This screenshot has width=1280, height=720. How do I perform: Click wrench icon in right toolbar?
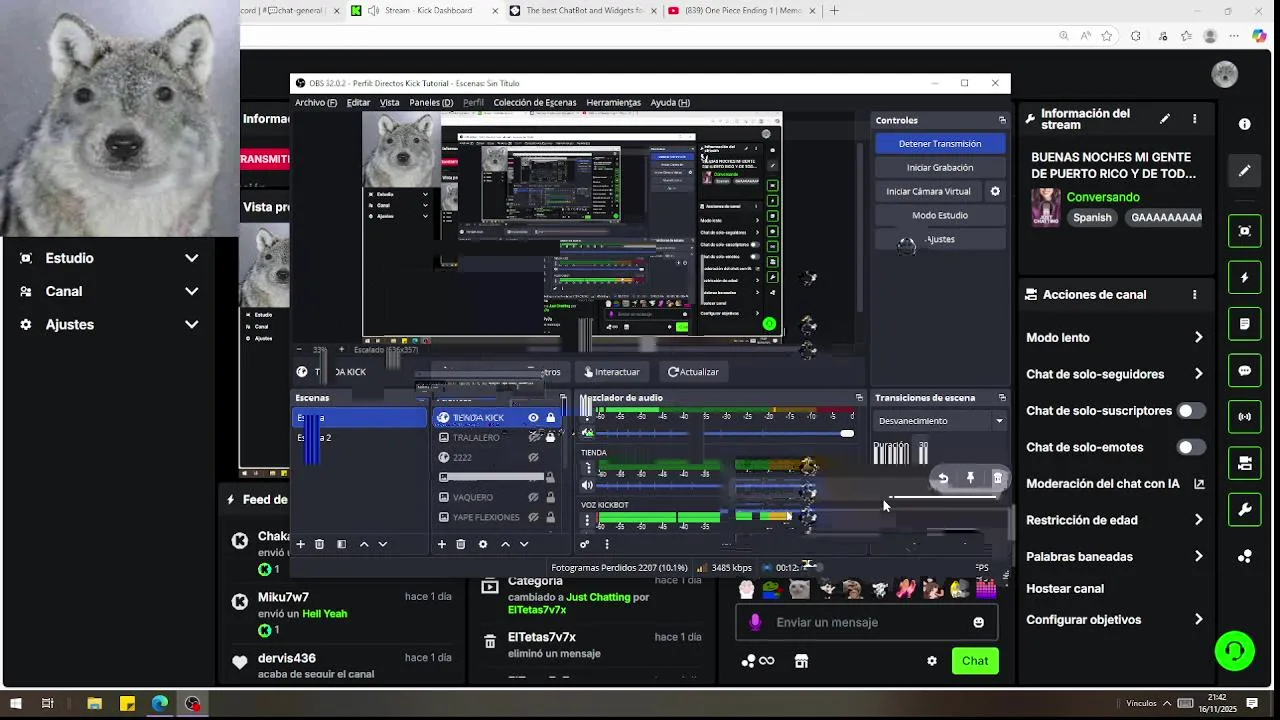tap(1244, 510)
